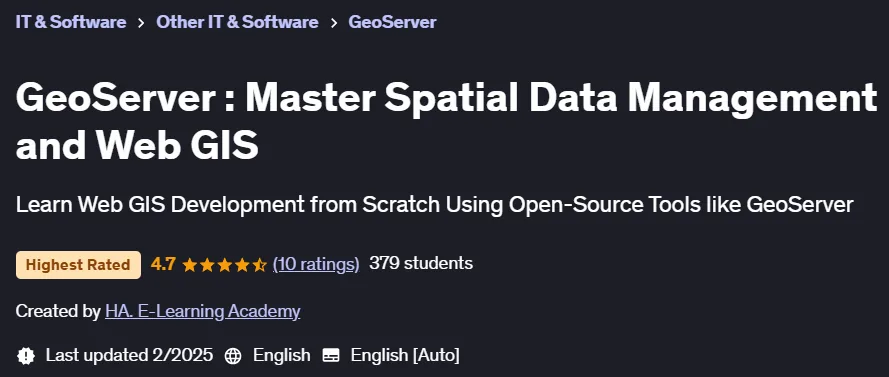Click the half-filled fifth rating star
Screen dimensions: 889x377
[259, 265]
